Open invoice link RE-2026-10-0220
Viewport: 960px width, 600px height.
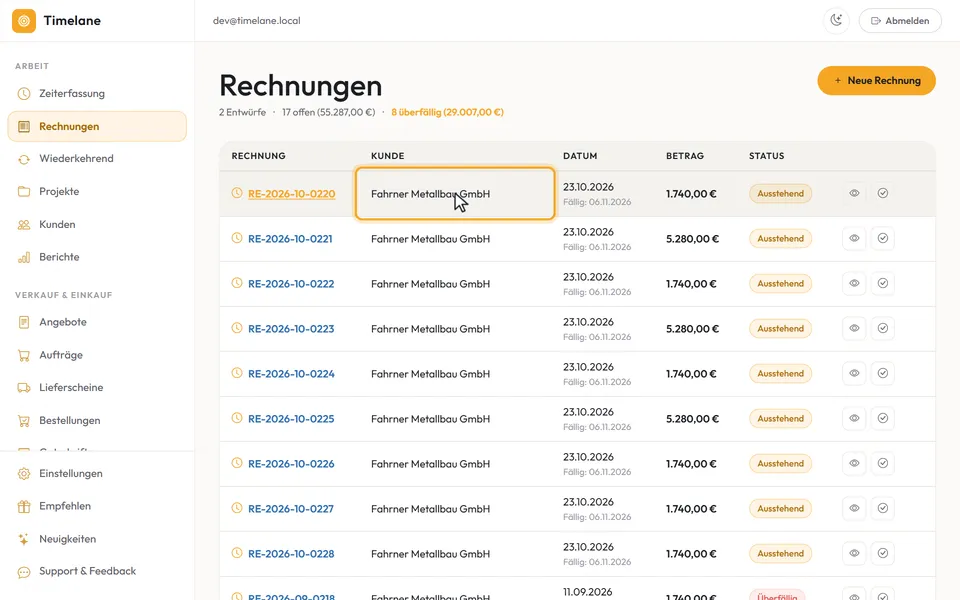tap(291, 194)
